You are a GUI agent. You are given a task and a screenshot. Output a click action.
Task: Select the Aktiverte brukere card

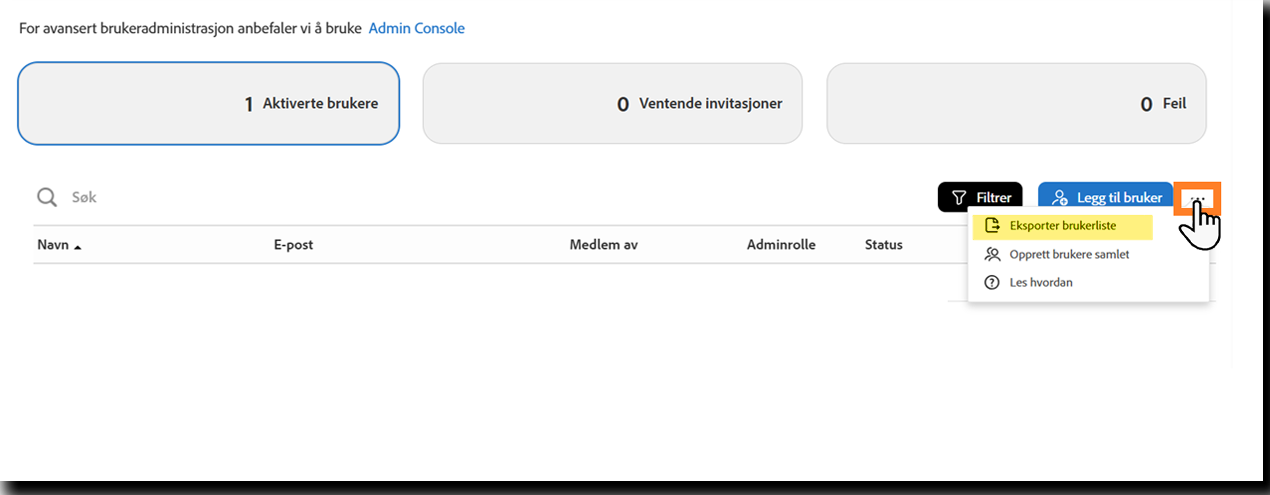click(208, 104)
